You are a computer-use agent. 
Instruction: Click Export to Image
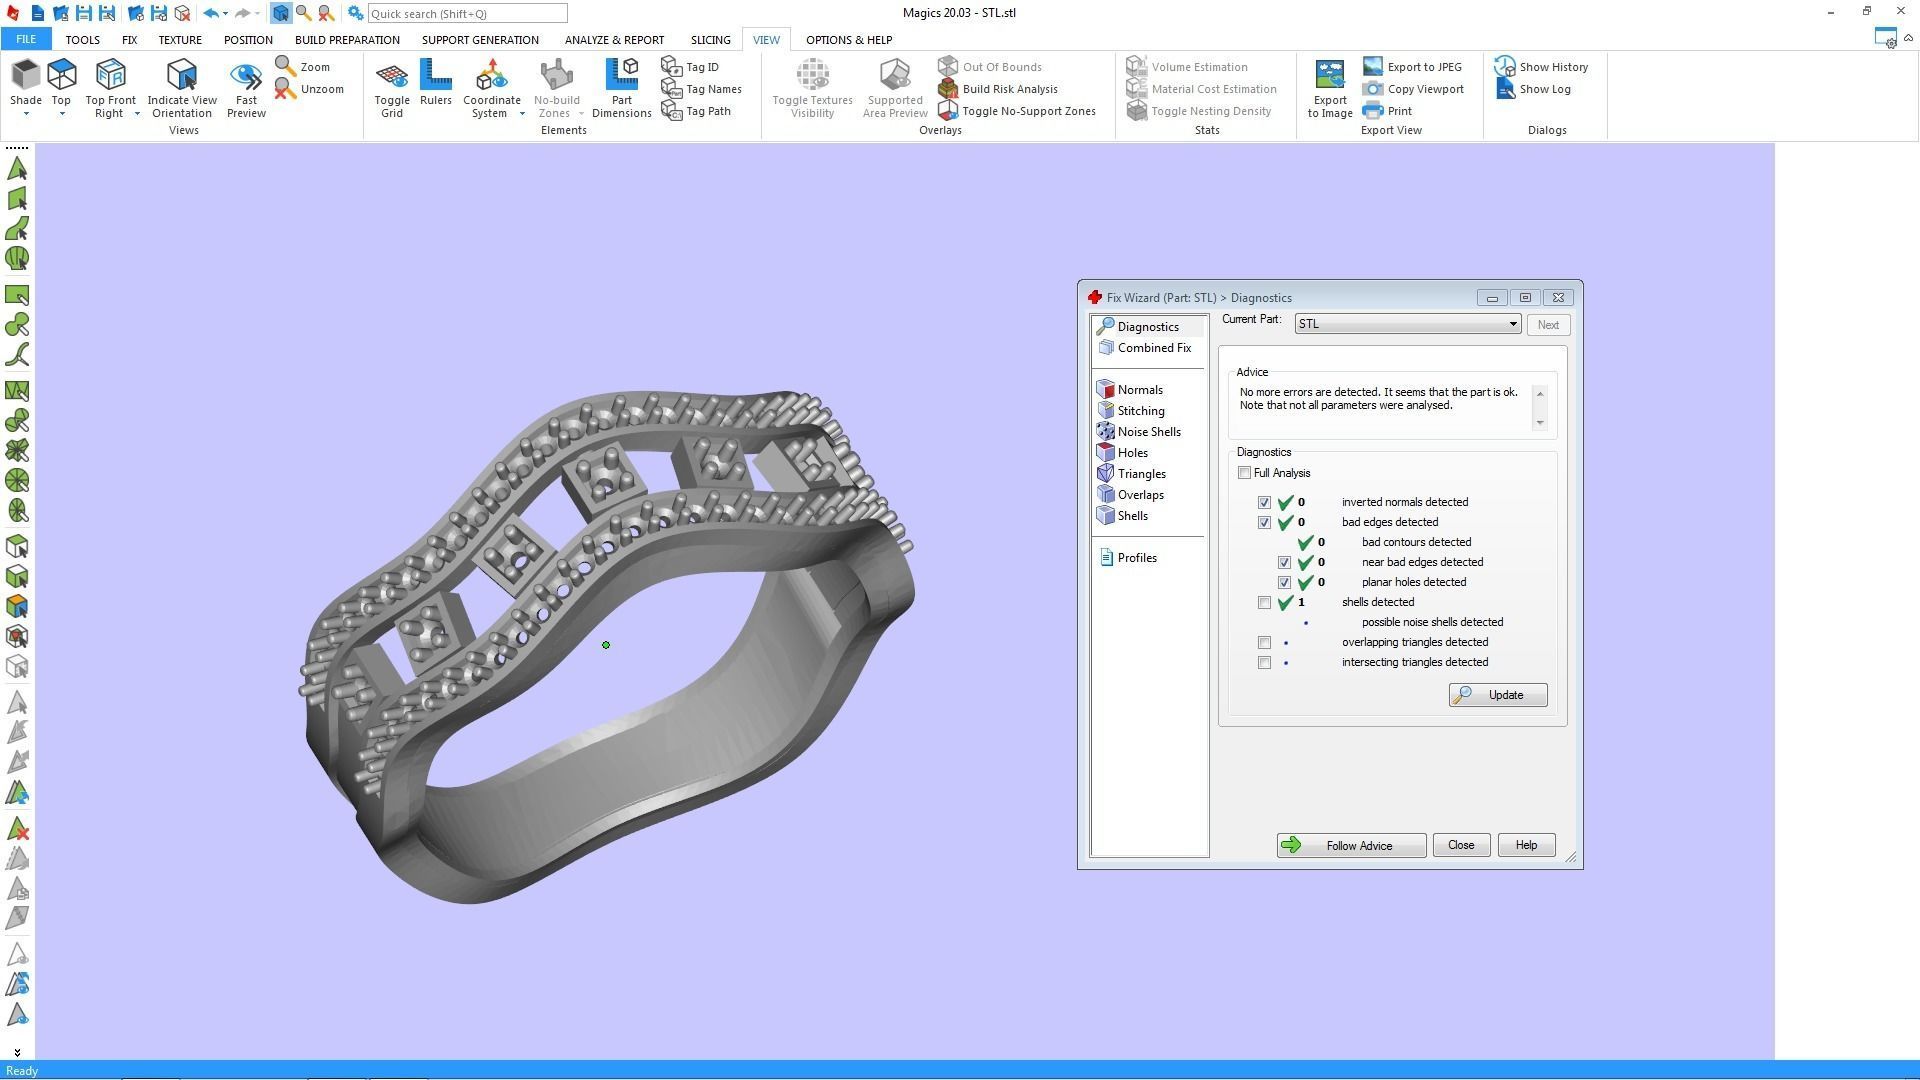[x=1330, y=88]
